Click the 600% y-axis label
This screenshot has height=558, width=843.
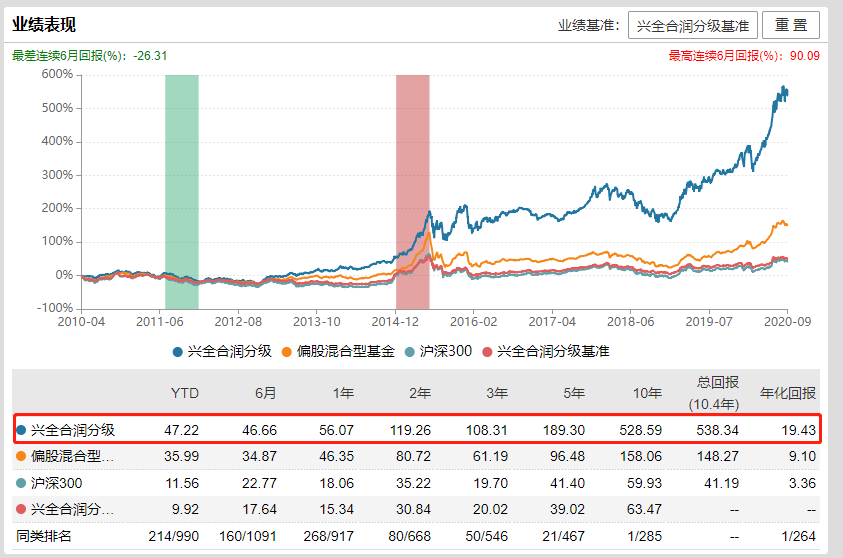[57, 74]
